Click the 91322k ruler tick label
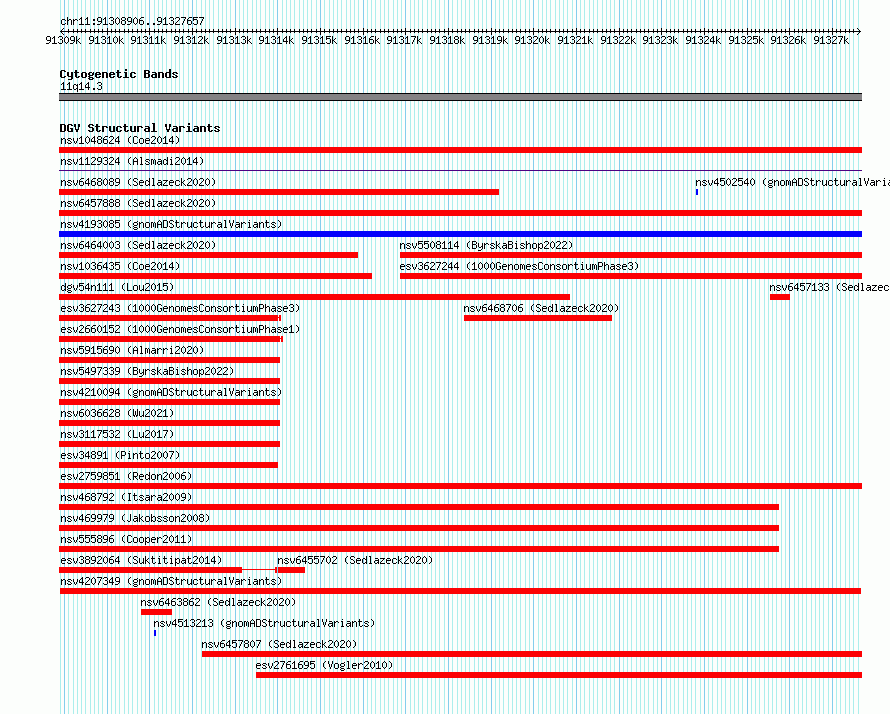890x714 pixels. click(x=618, y=40)
